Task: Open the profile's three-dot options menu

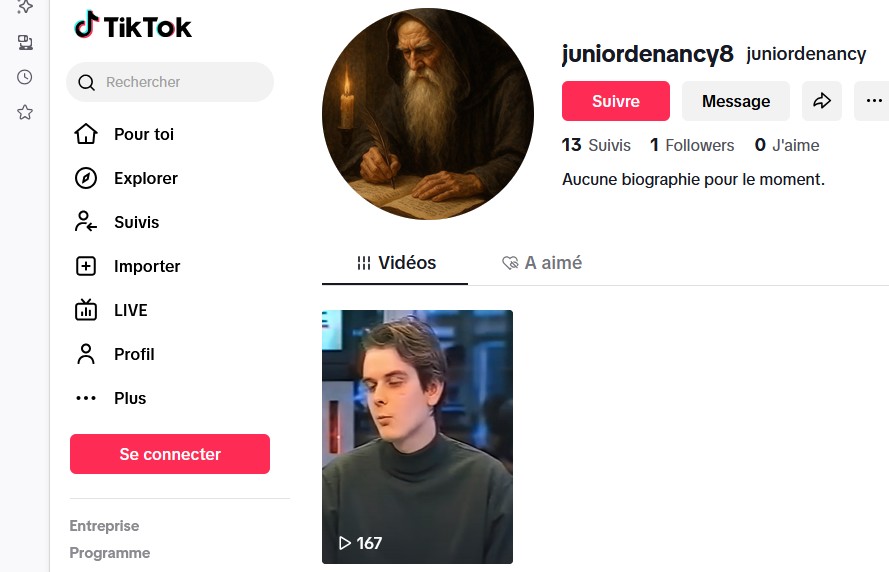Action: (874, 101)
